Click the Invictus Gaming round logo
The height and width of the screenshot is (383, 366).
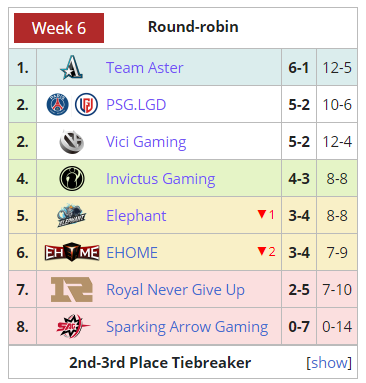pyautogui.click(x=72, y=179)
